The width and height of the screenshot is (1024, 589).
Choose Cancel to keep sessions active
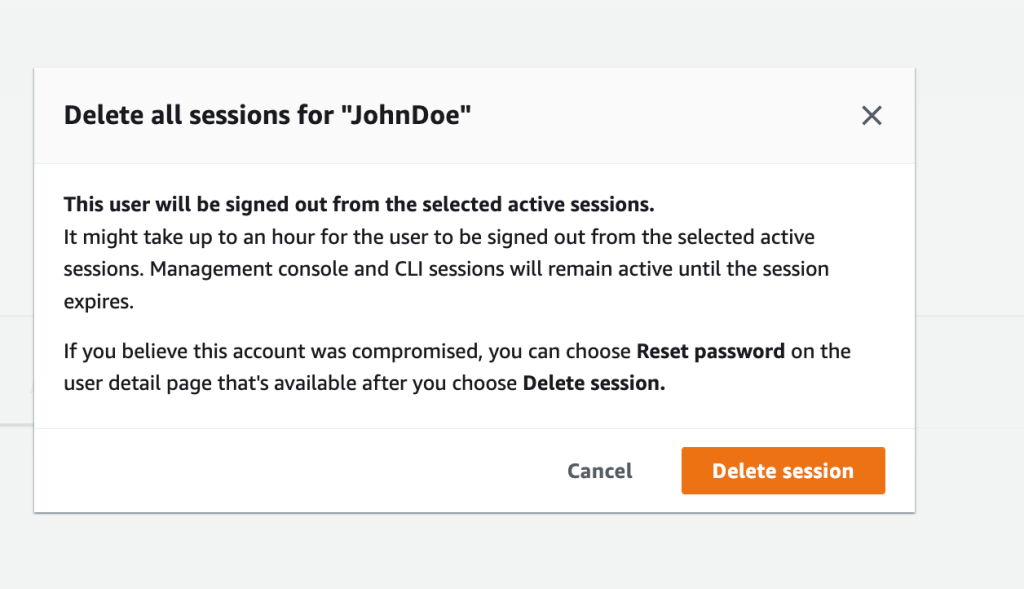coord(599,470)
